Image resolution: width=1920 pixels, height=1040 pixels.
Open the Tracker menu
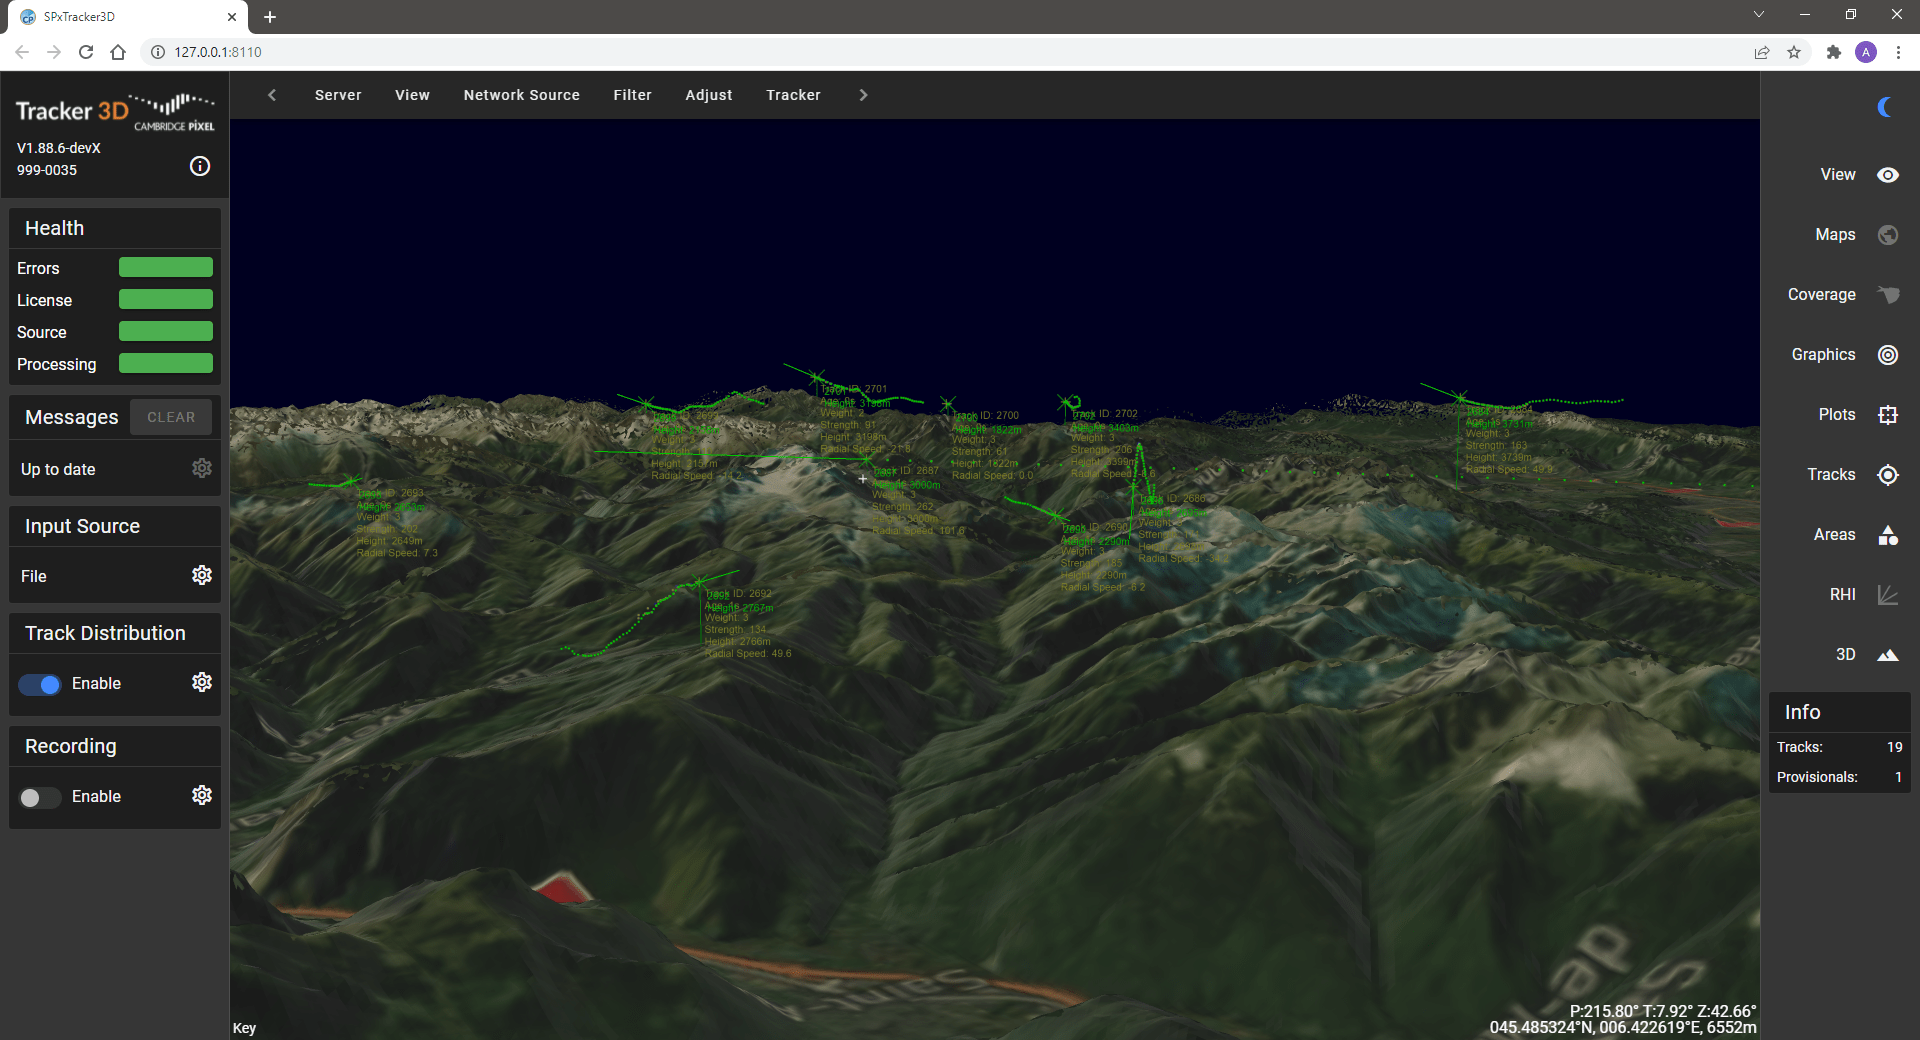coord(793,95)
